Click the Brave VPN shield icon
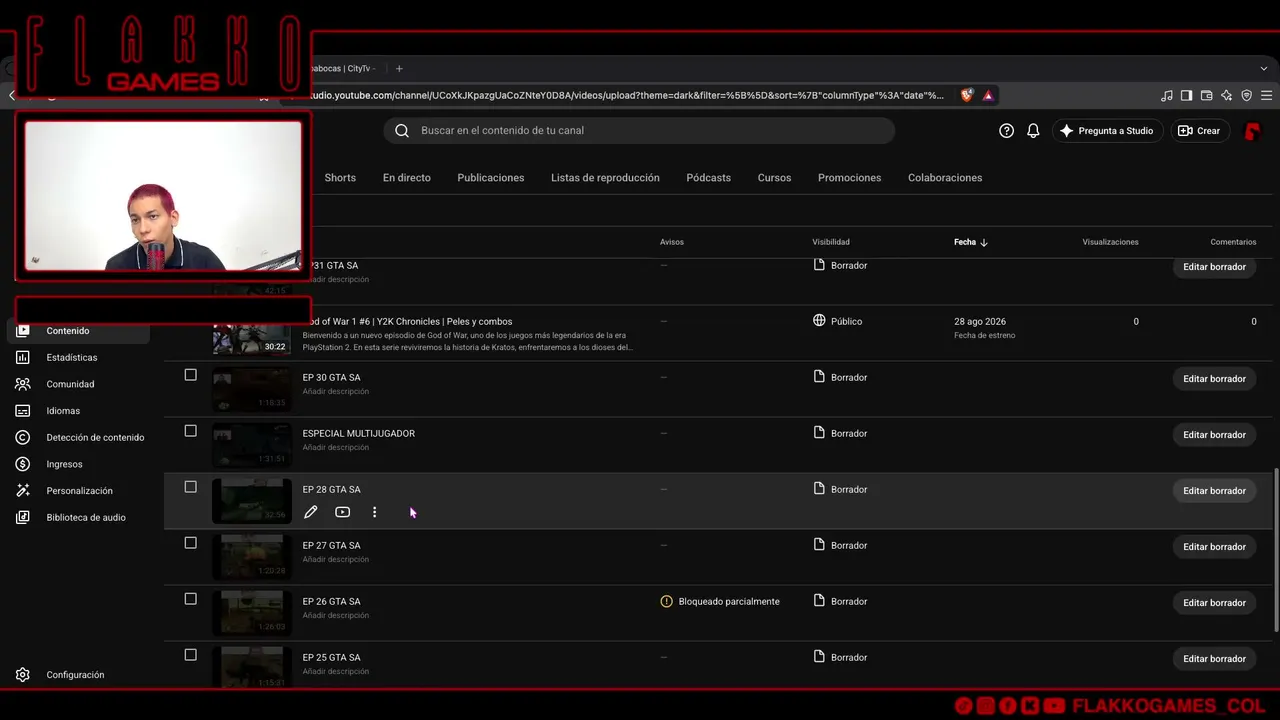The height and width of the screenshot is (720, 1280). (x=1247, y=95)
